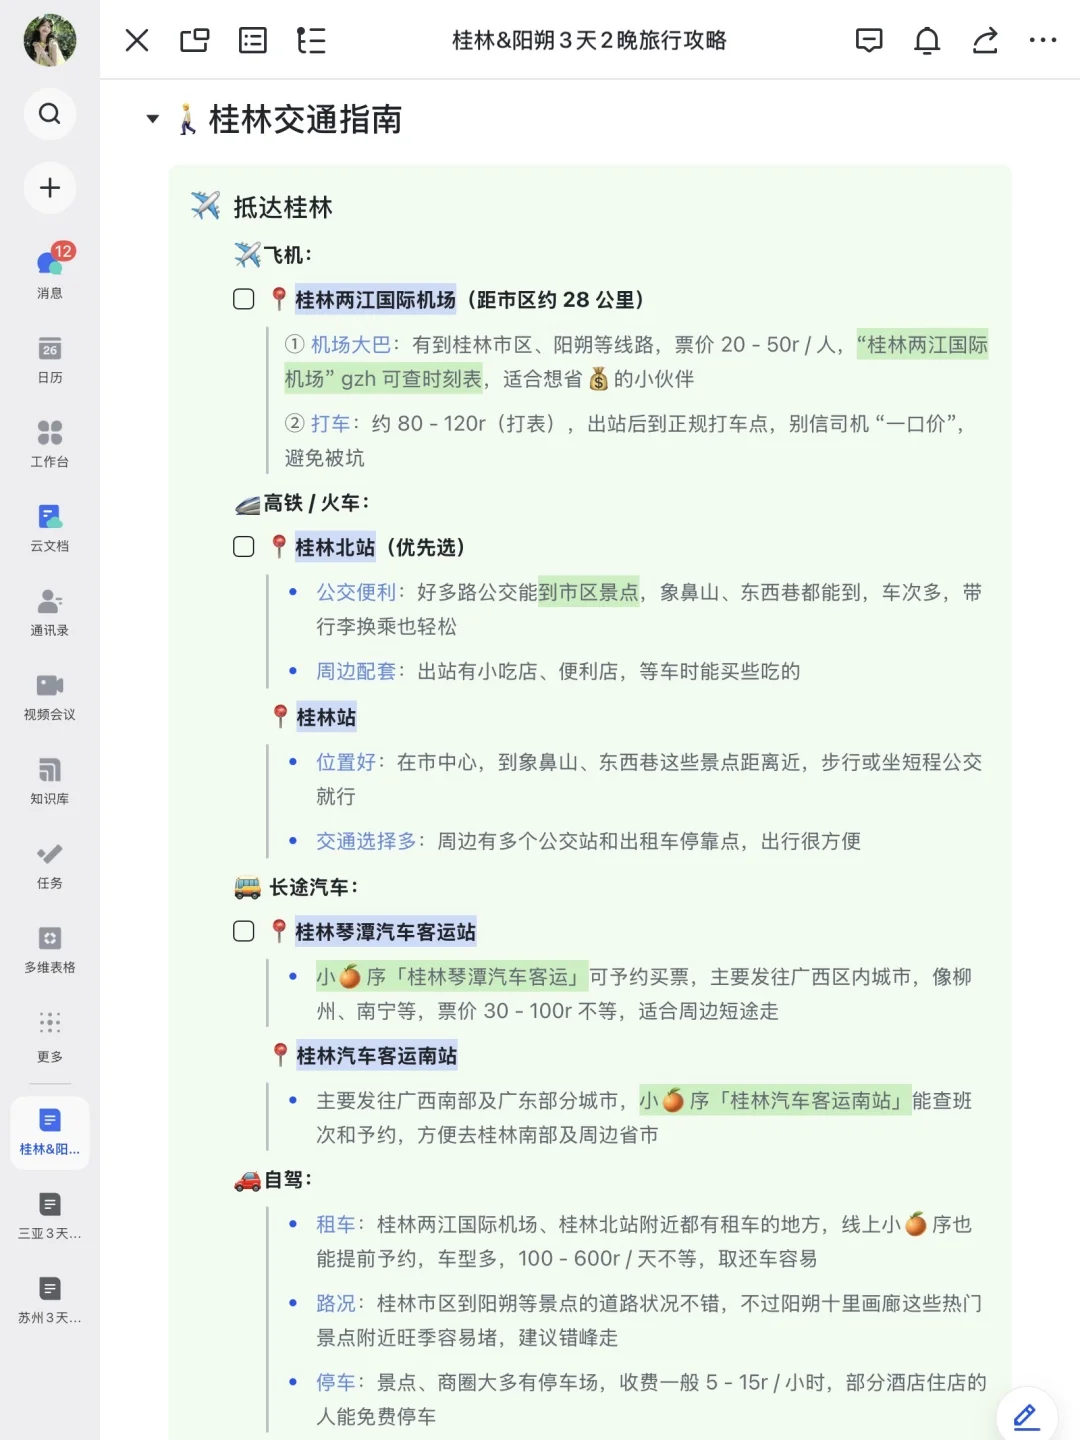Check the 桂林琴潭汽车客运站 checkbox
Image resolution: width=1080 pixels, height=1440 pixels.
[x=244, y=931]
